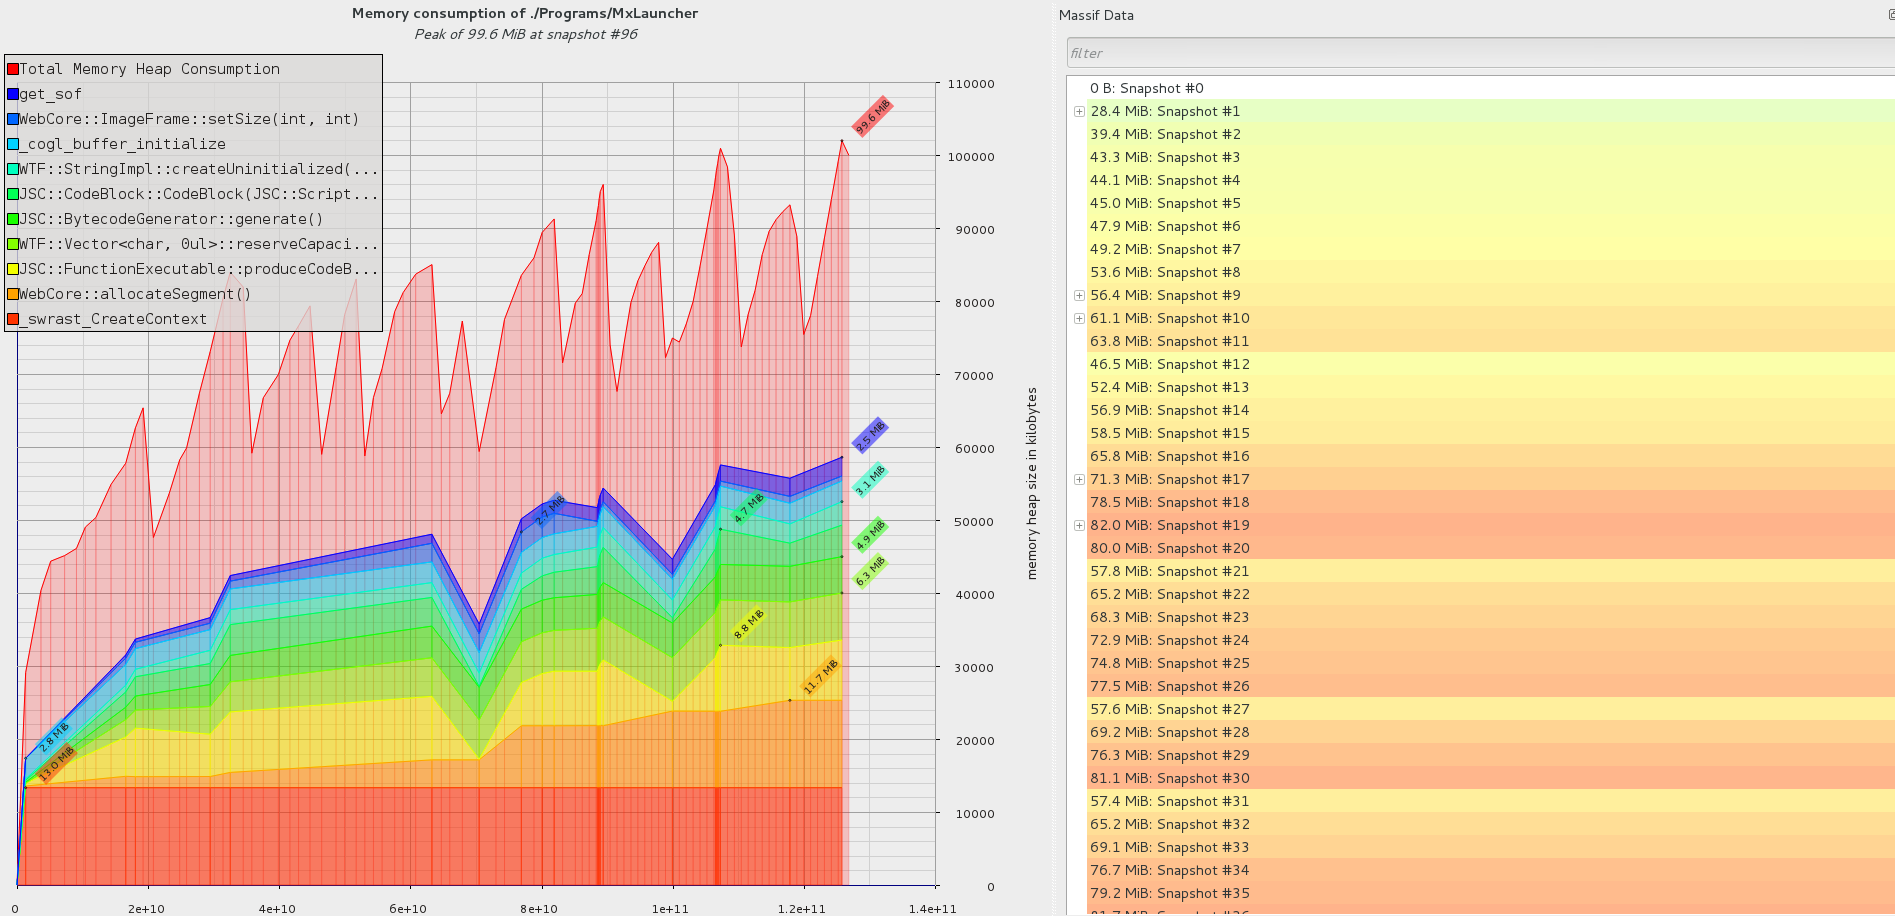This screenshot has width=1895, height=916.
Task: Expand Snapshot #1 tree node
Action: (1079, 112)
